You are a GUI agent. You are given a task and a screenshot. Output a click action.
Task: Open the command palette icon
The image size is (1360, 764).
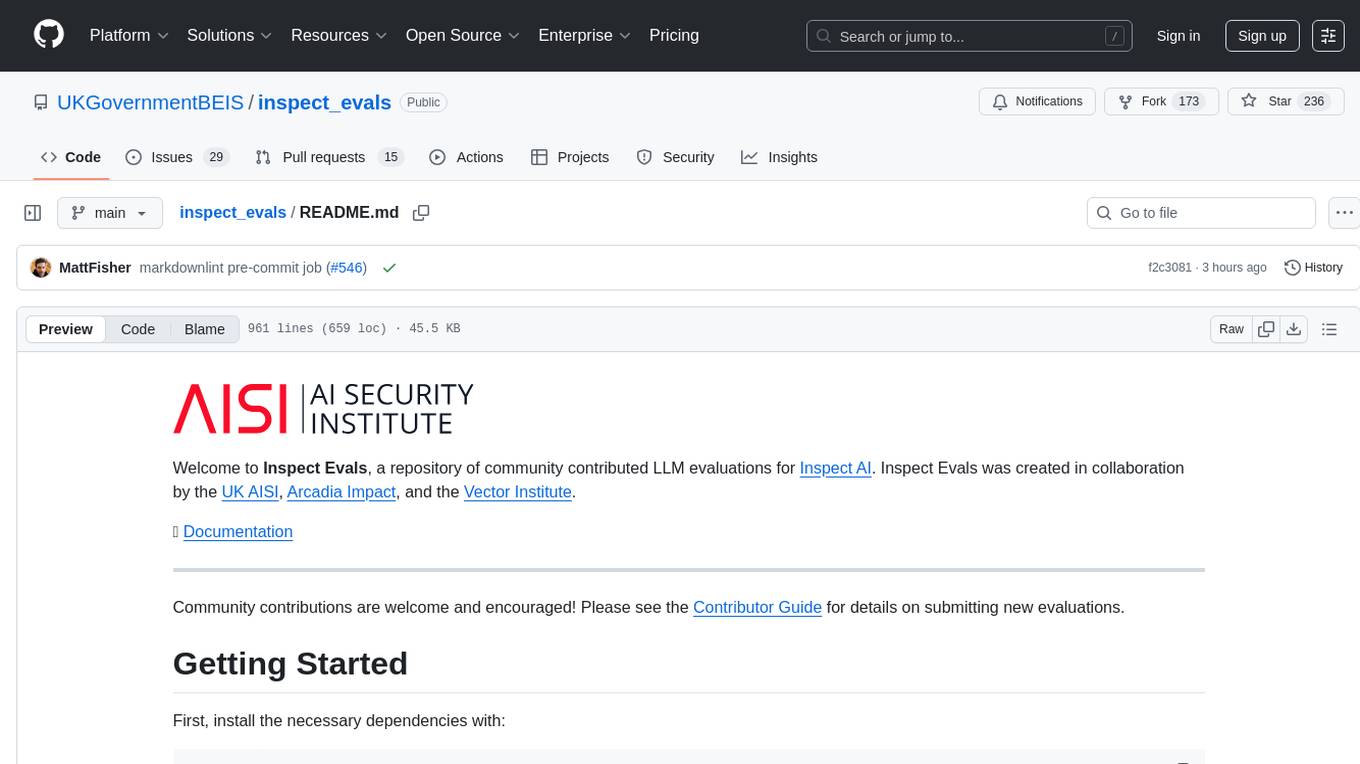pyautogui.click(x=1328, y=36)
